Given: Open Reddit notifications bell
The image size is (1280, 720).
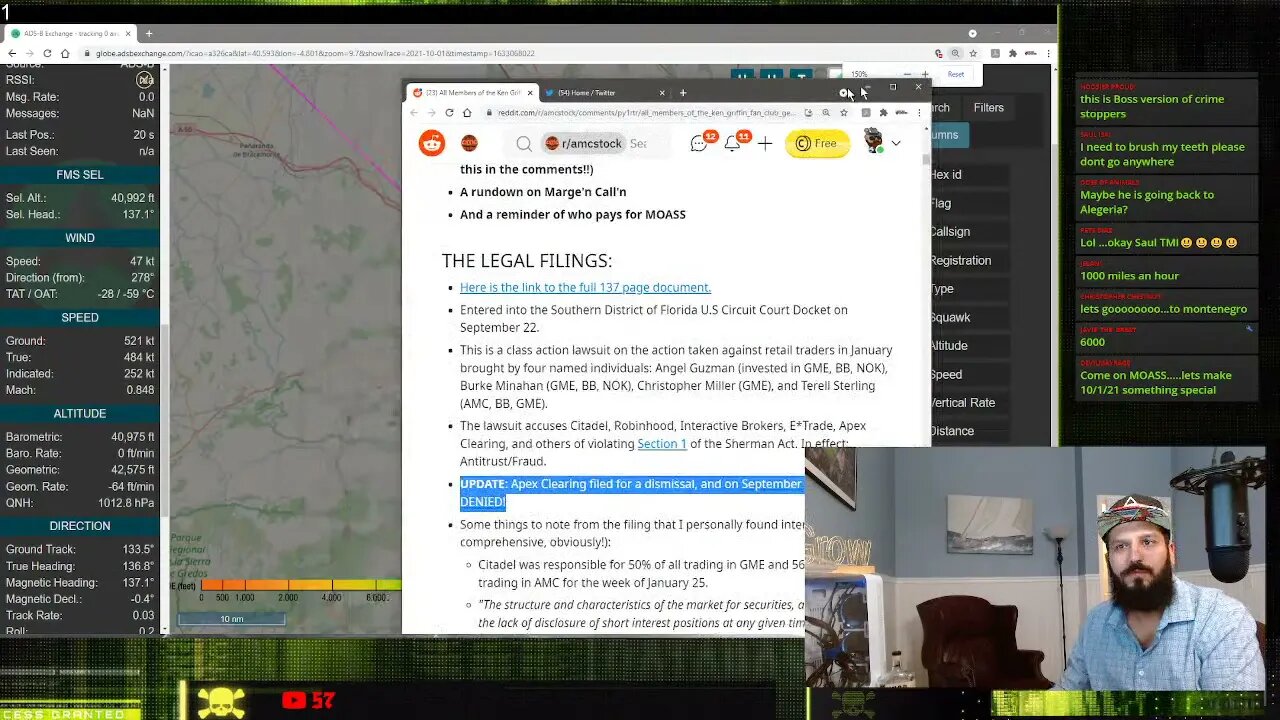Looking at the screenshot, I should tap(732, 143).
